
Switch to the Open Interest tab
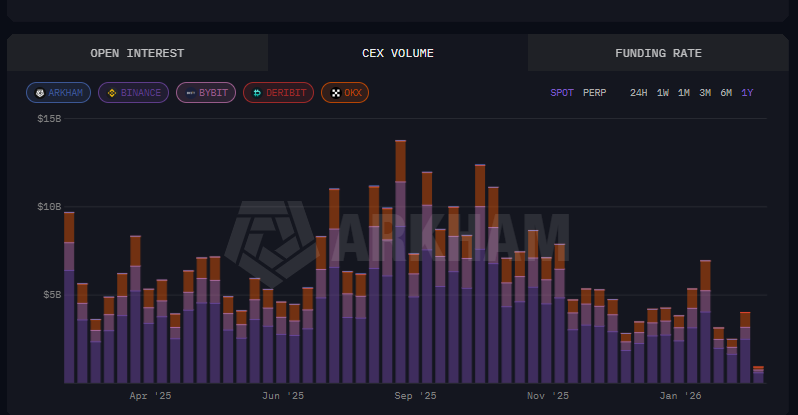click(137, 53)
